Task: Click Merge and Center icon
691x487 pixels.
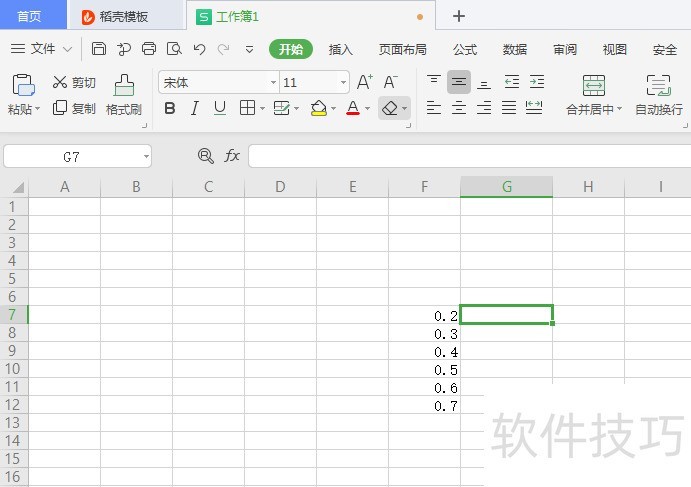Action: coord(594,86)
